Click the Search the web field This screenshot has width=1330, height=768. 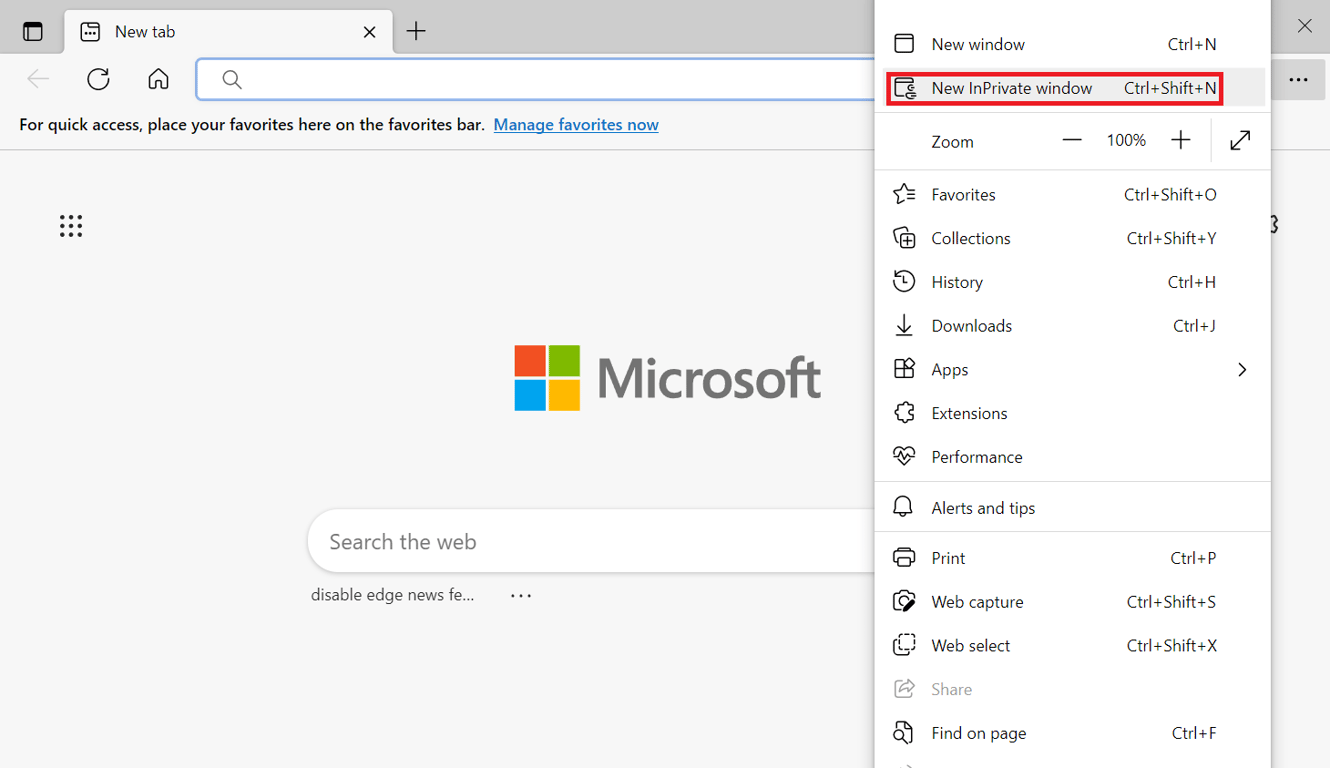500,541
